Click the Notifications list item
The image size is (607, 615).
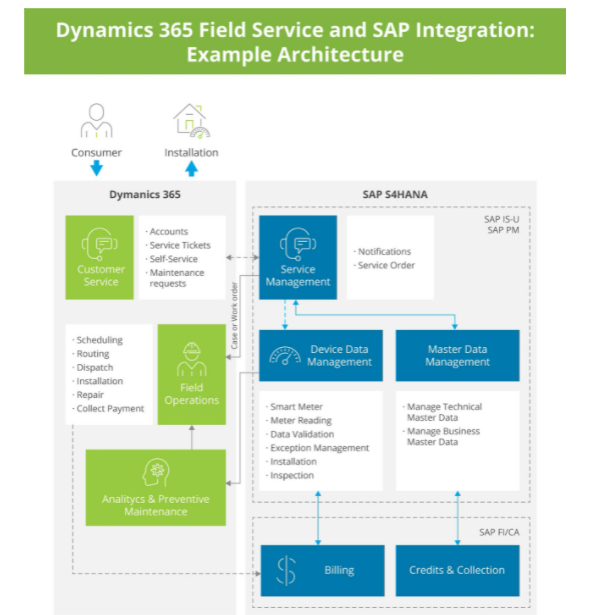(382, 251)
